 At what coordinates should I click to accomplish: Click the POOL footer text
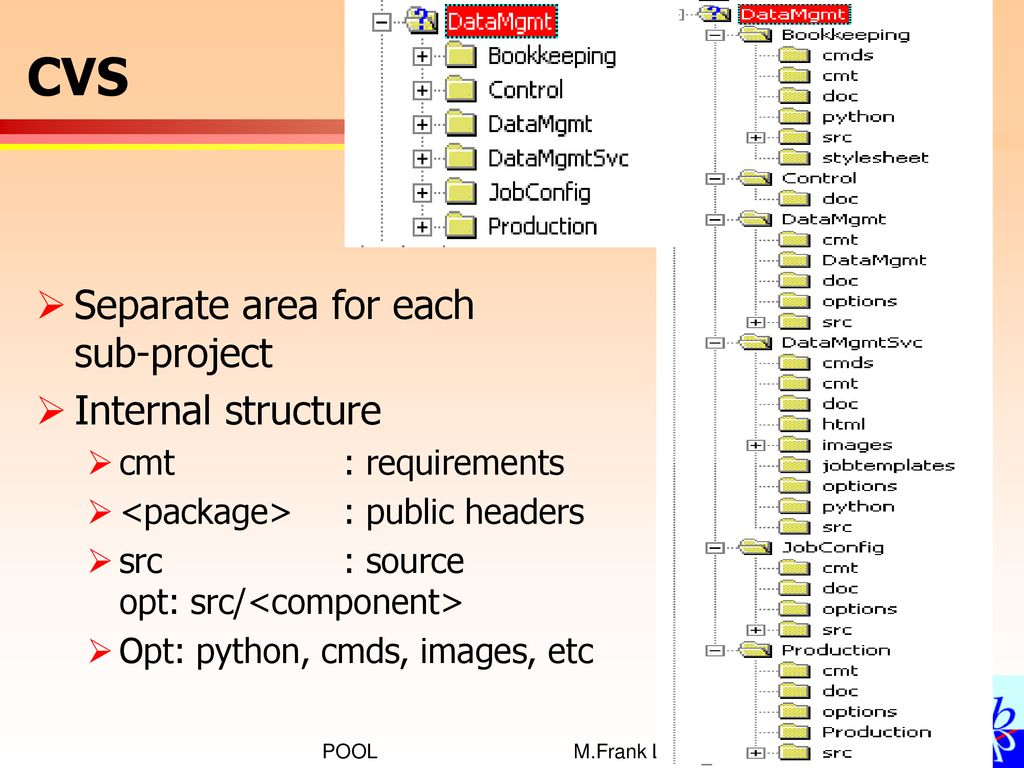click(x=349, y=752)
